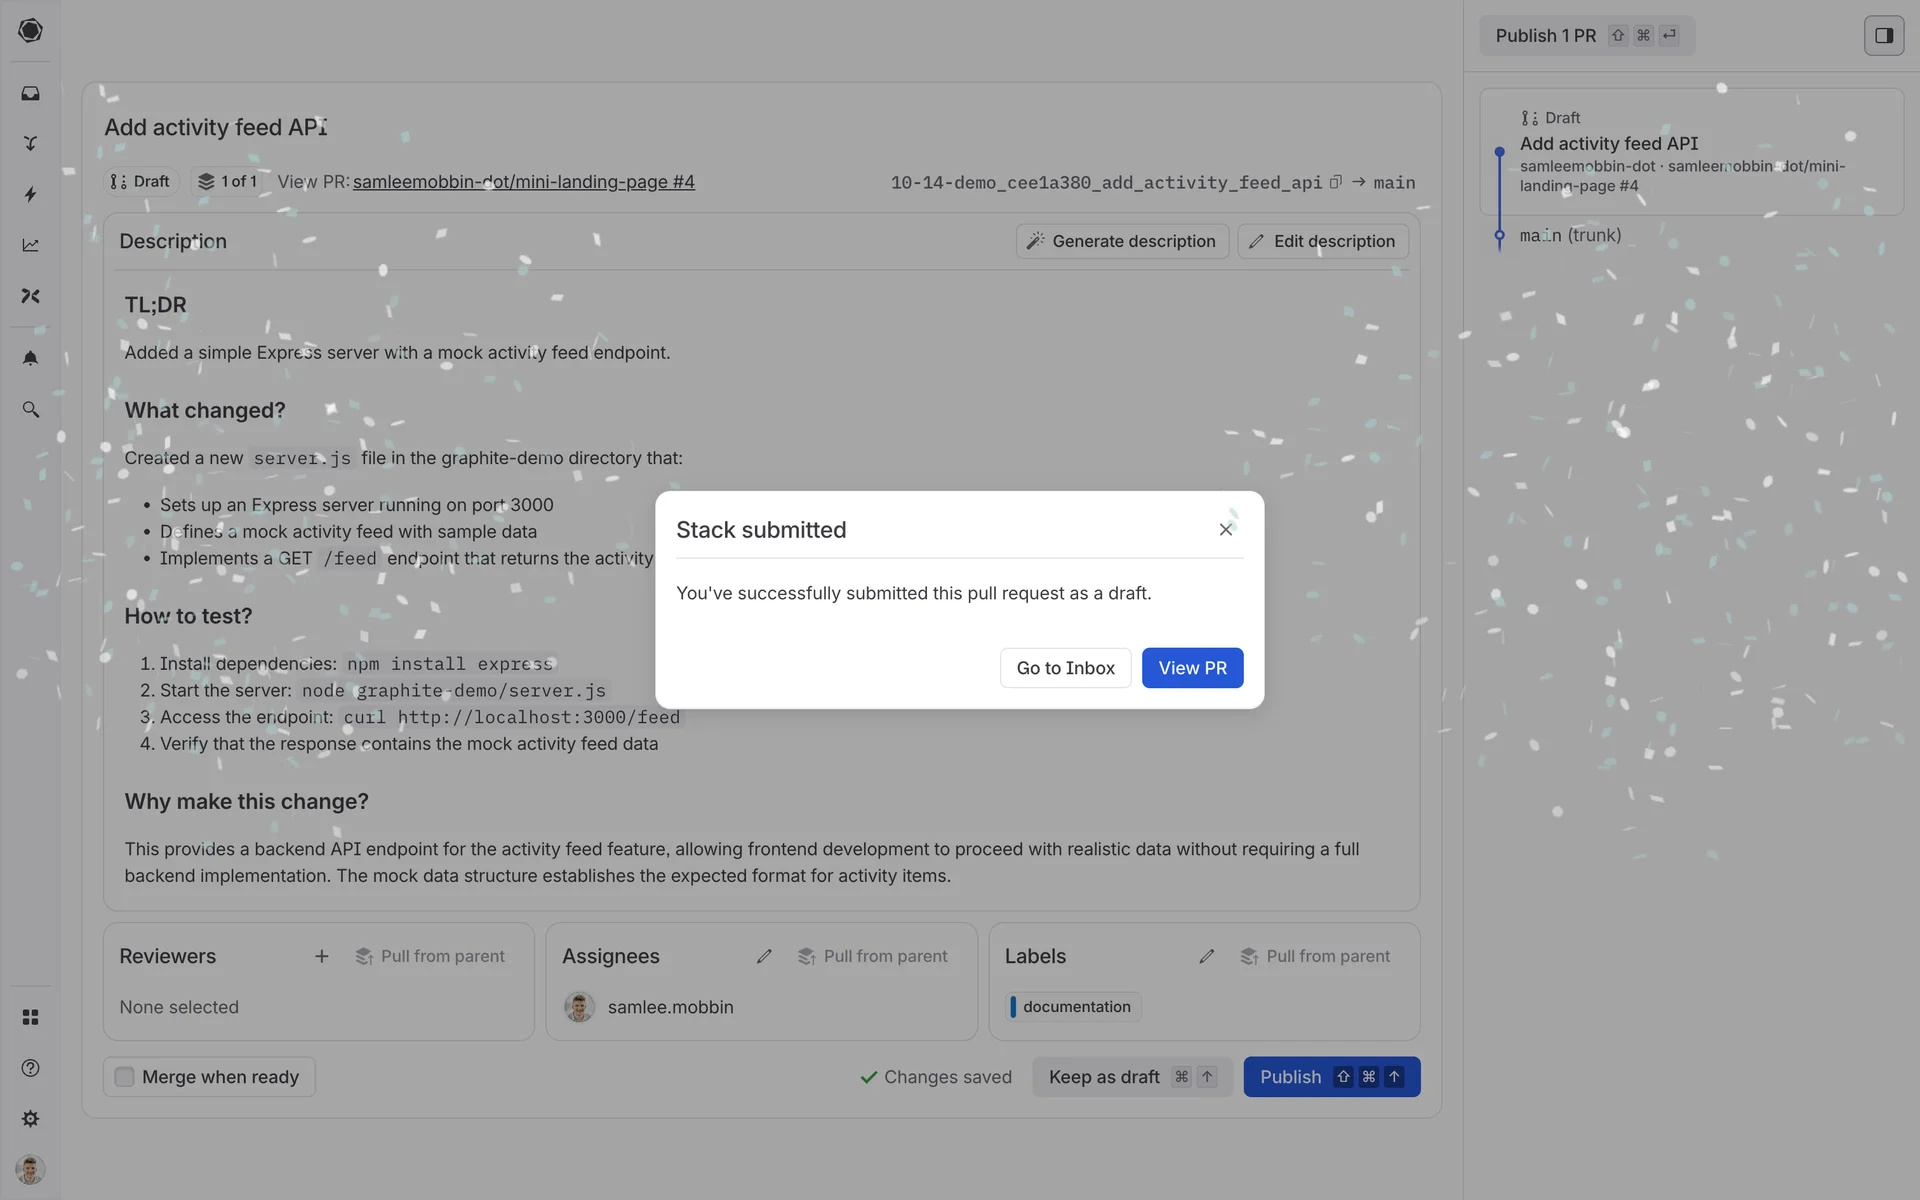Edit labels with the pencil icon
The height and width of the screenshot is (1200, 1920).
pos(1207,957)
